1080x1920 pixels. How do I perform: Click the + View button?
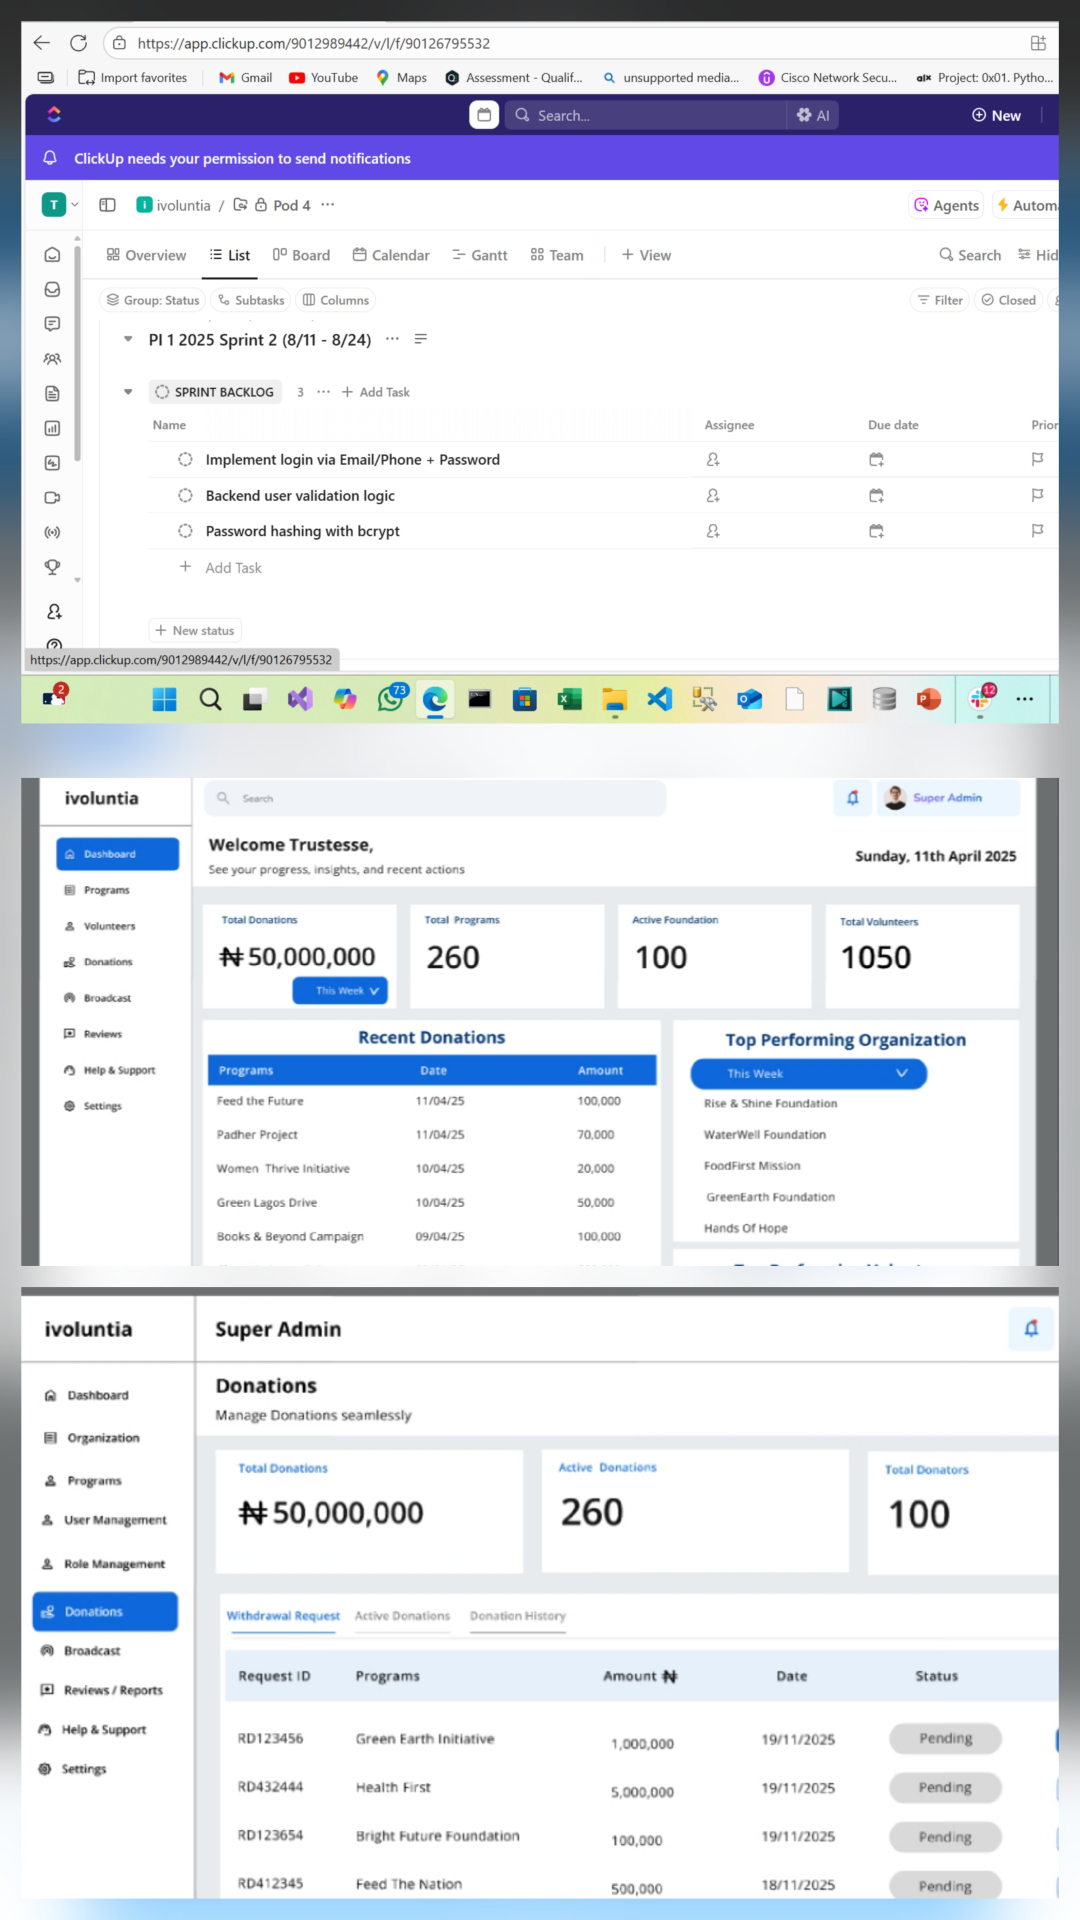tap(646, 255)
